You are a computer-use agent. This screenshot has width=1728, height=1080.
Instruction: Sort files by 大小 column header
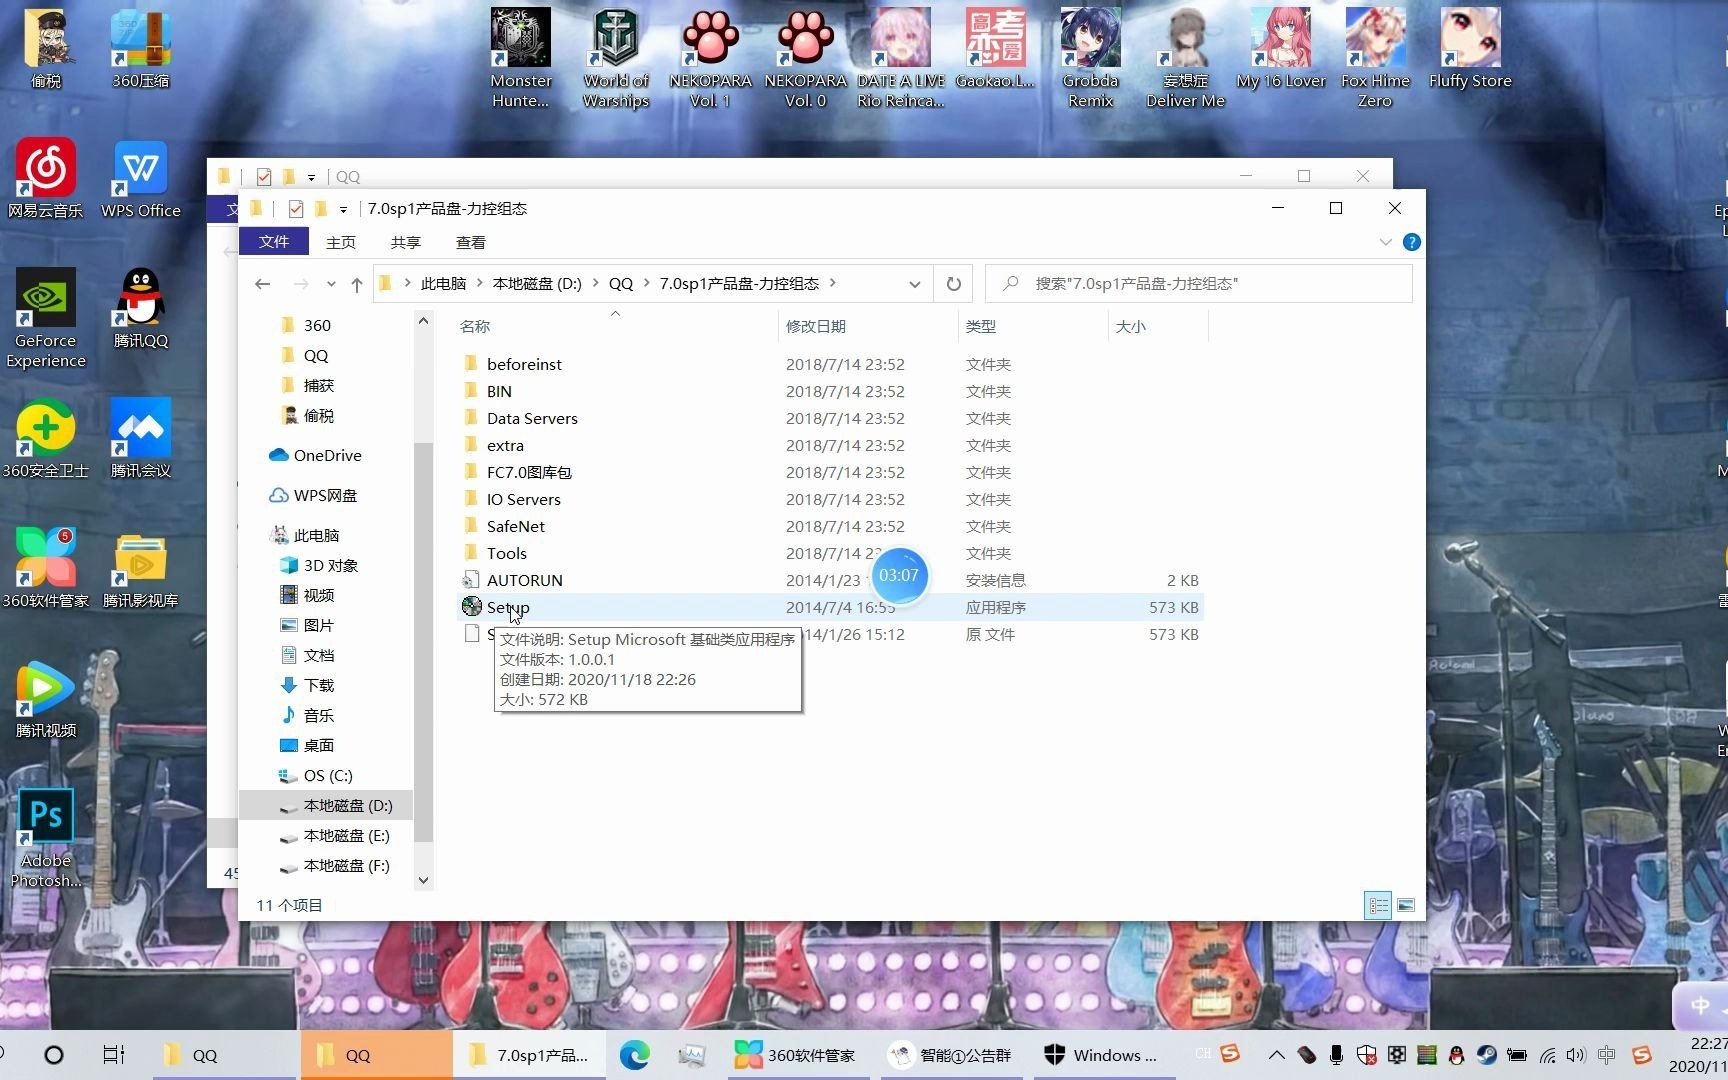pyautogui.click(x=1158, y=326)
